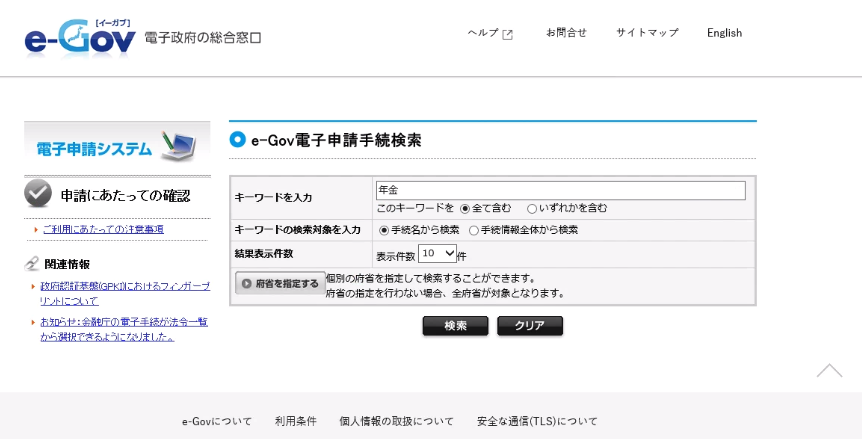Switch language to English
Viewport: 862px width, 439px height.
point(724,33)
